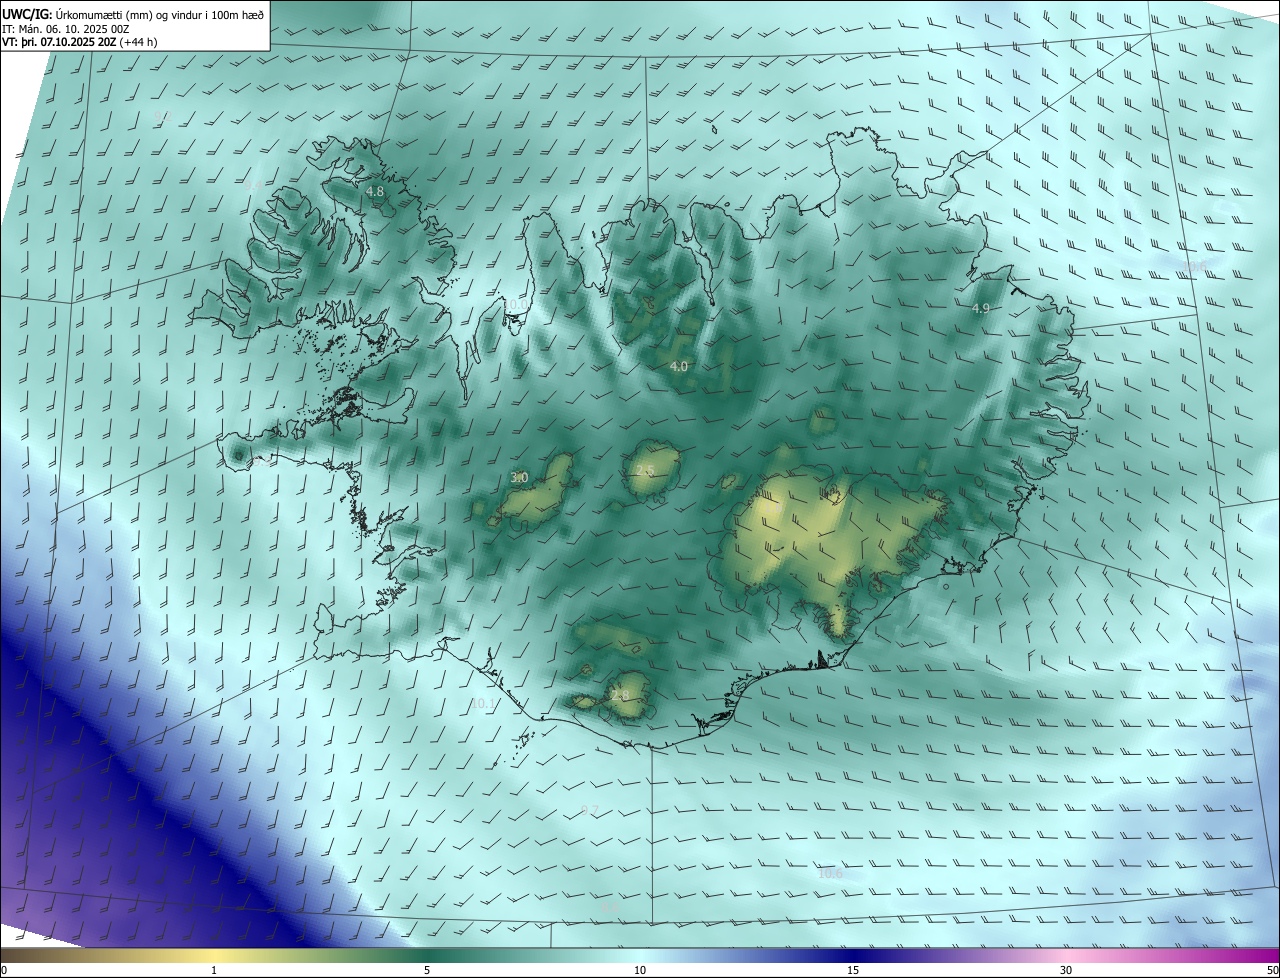
Task: Click the '5' tick on the color scale
Action: 427,970
